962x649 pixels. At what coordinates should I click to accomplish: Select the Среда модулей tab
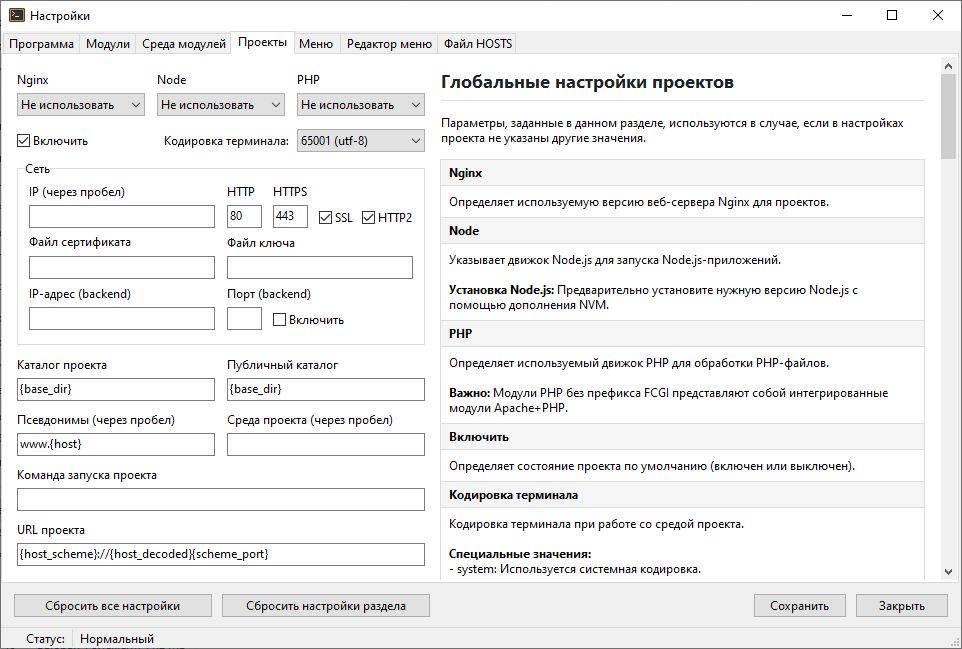pos(184,44)
